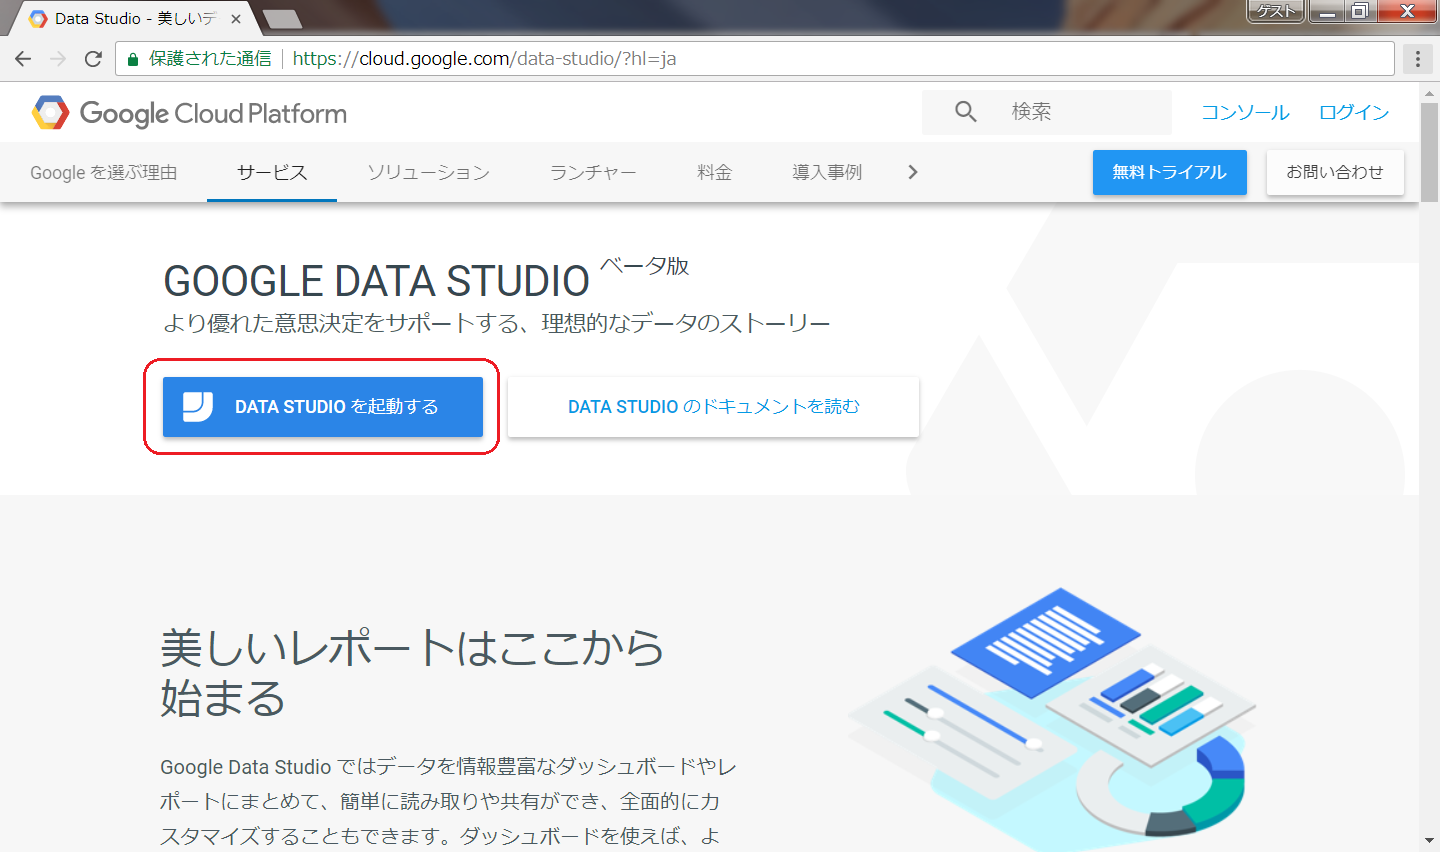The height and width of the screenshot is (852, 1440).
Task: Click the 美しいレポートはここから heading
Action: [412, 673]
